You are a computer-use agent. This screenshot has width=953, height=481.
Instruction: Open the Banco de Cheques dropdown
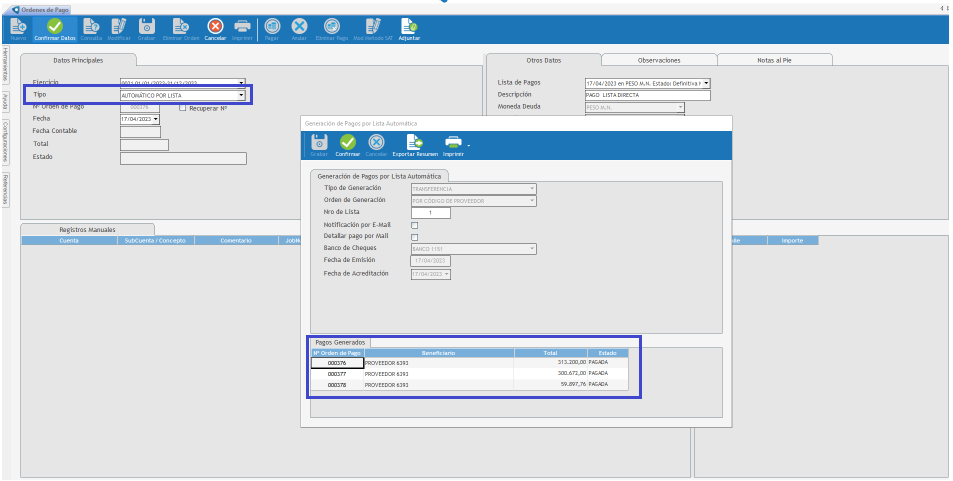(x=532, y=249)
